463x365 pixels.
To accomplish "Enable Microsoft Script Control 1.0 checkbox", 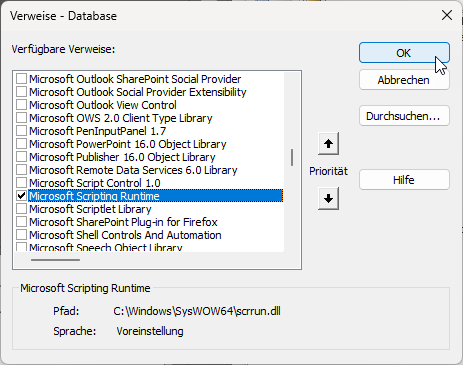I will pyautogui.click(x=22, y=183).
